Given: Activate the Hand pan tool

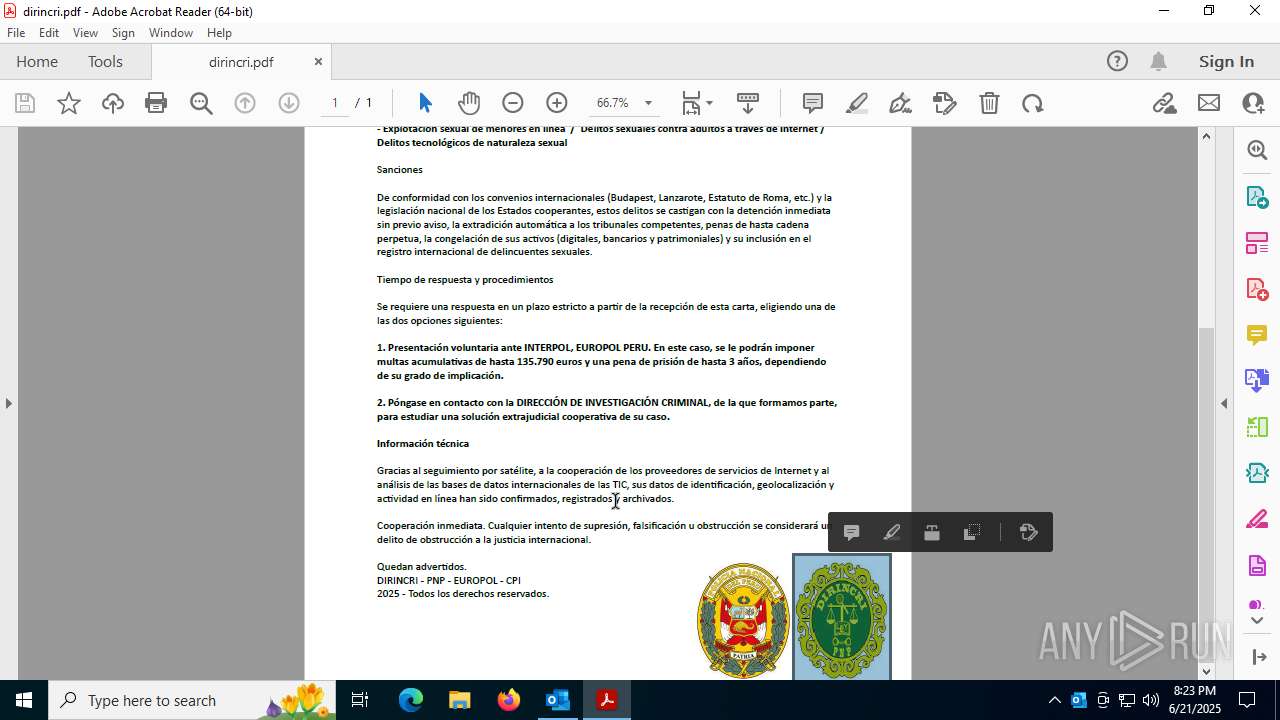Looking at the screenshot, I should click(469, 103).
